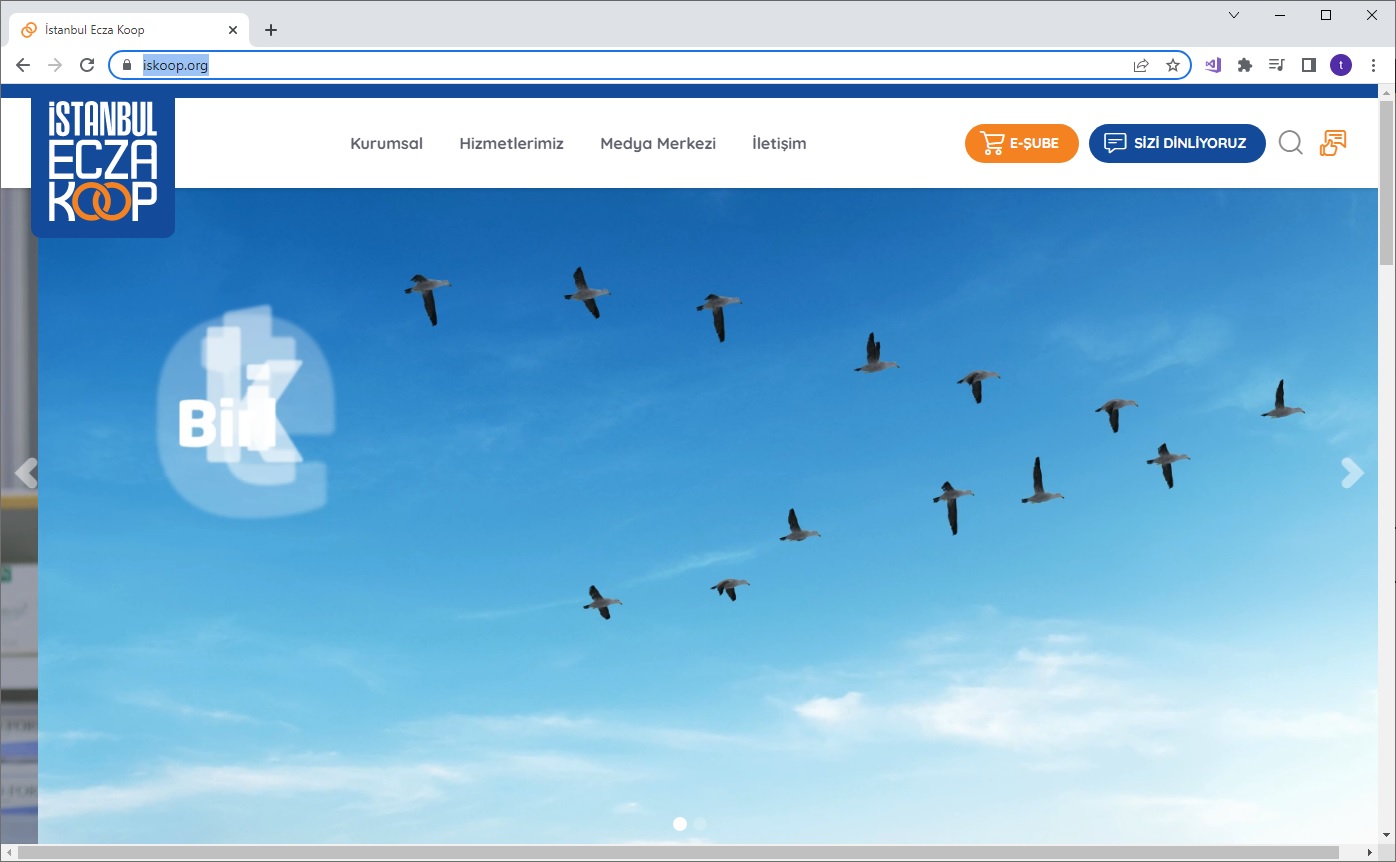Screen dimensions: 1396x862
Task: Minimize the Chrome window
Action: [x=1280, y=15]
